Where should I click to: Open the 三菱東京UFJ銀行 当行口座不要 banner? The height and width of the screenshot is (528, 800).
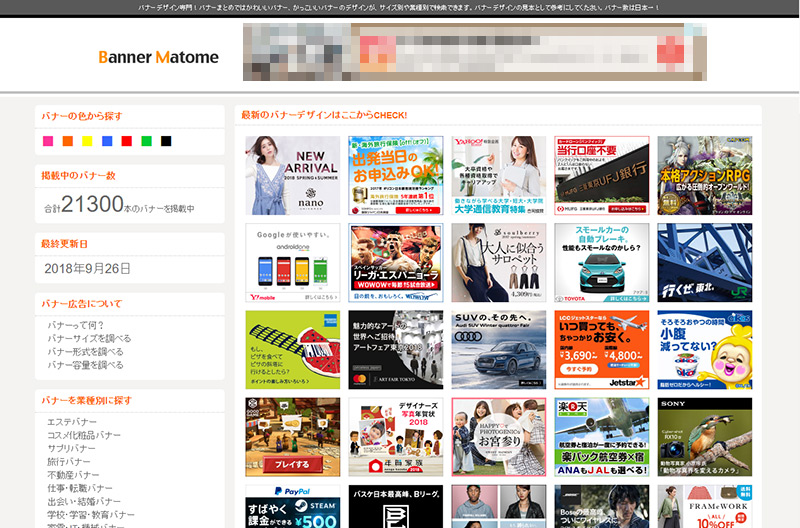pyautogui.click(x=602, y=175)
